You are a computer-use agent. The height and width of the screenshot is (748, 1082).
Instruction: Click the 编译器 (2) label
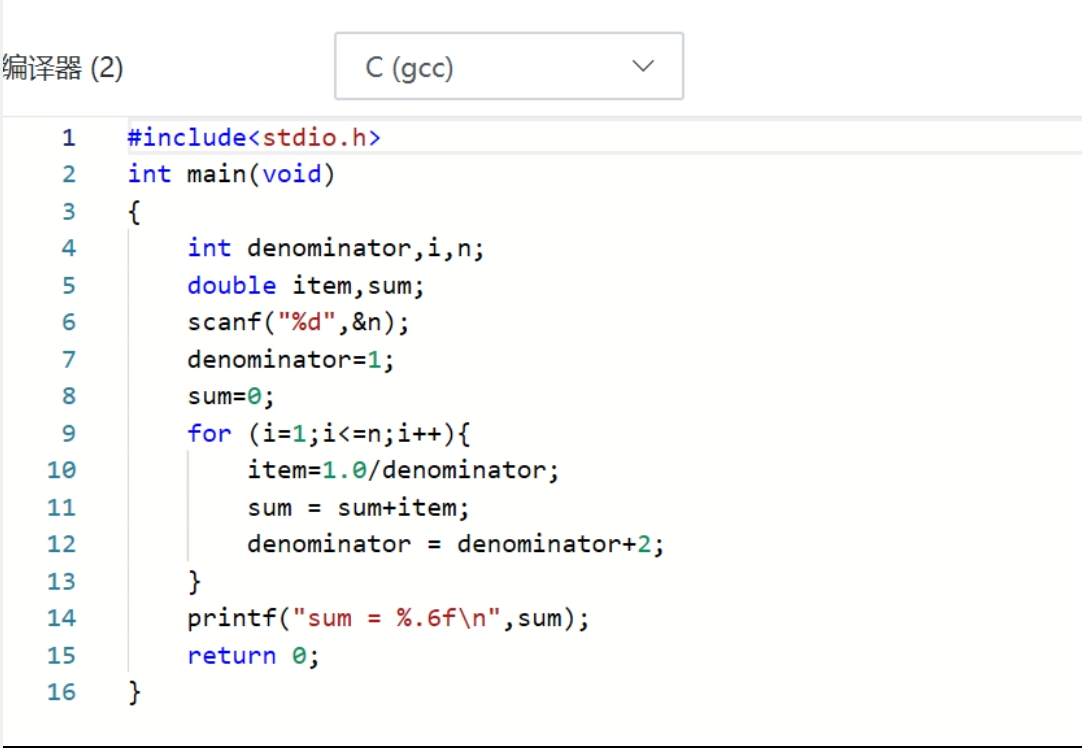(x=62, y=68)
